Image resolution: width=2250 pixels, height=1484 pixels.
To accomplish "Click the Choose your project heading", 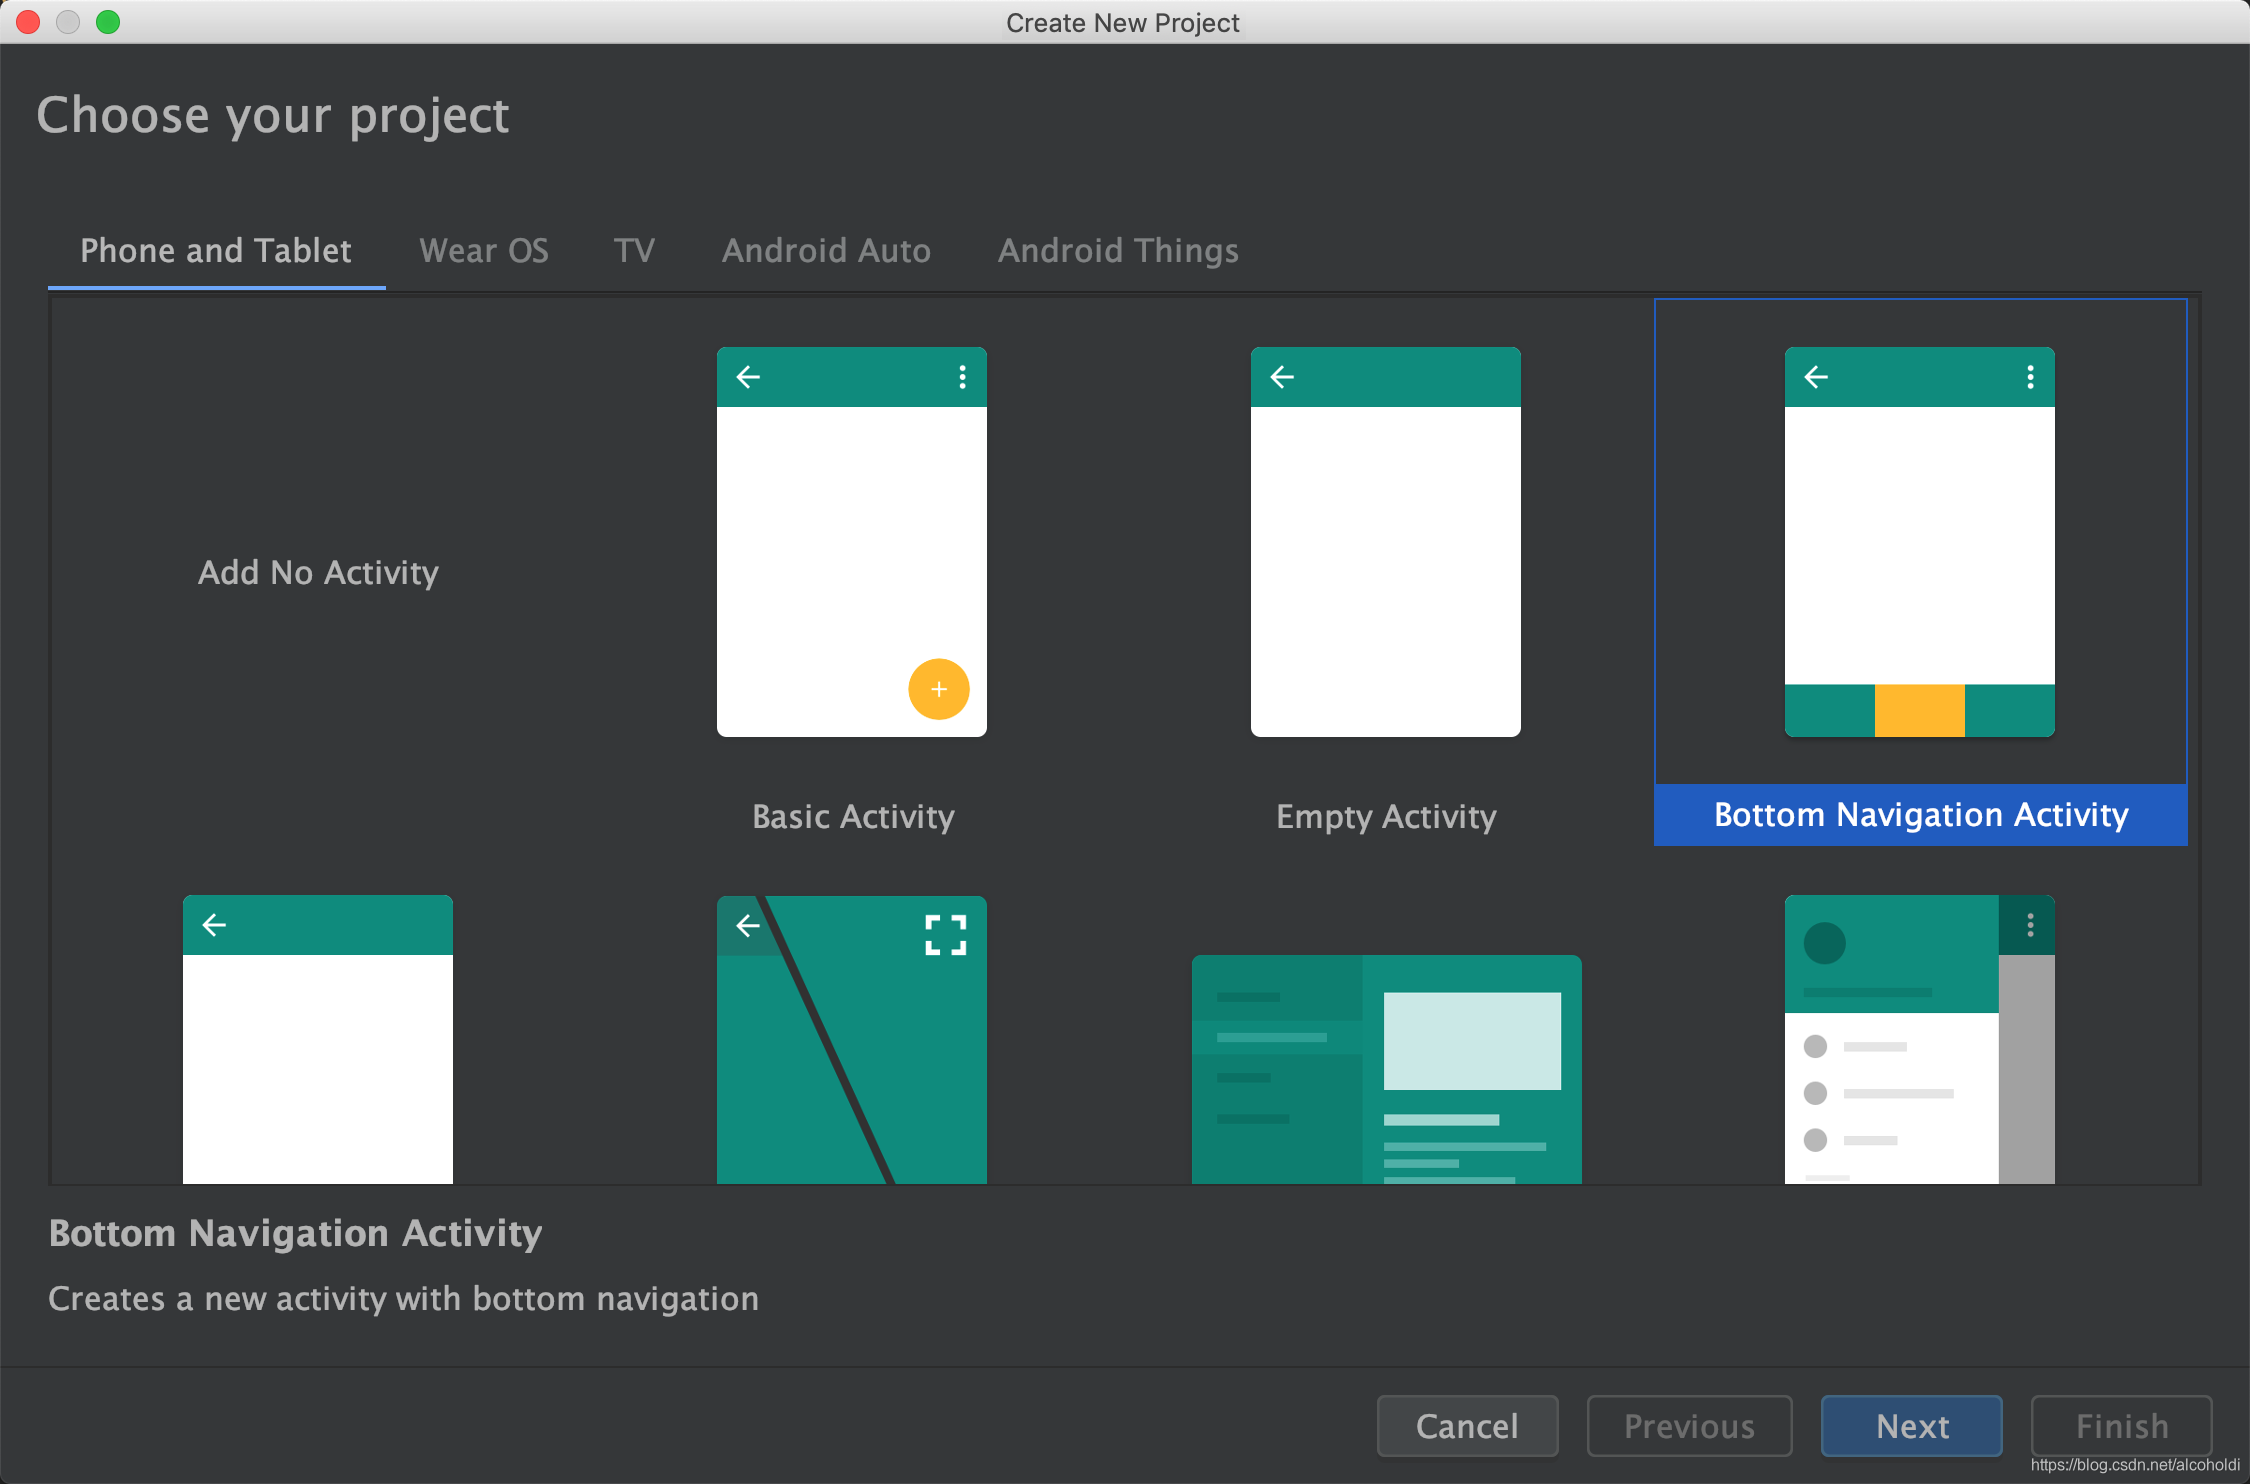I will [x=273, y=116].
